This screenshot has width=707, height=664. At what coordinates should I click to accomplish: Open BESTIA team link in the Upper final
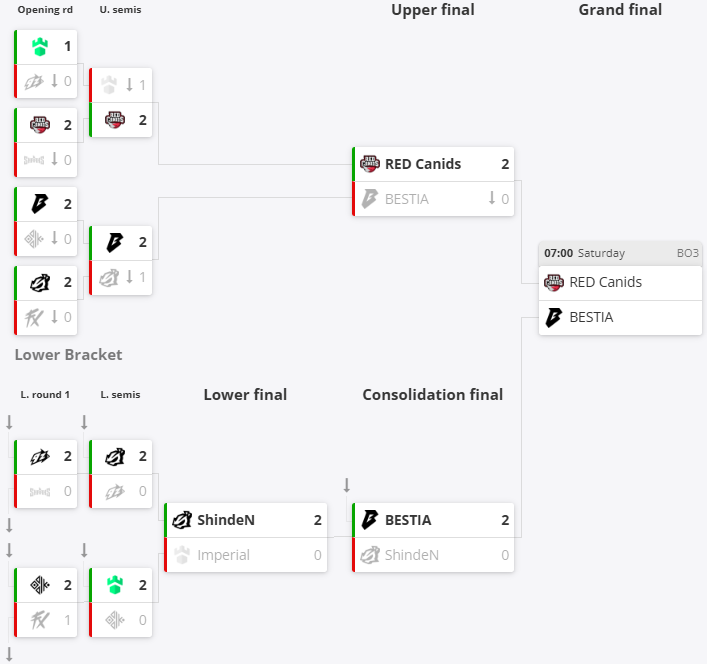406,199
